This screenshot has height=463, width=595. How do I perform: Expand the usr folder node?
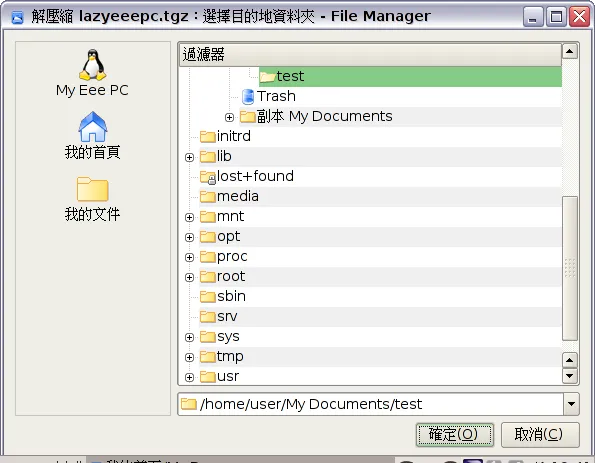click(189, 377)
